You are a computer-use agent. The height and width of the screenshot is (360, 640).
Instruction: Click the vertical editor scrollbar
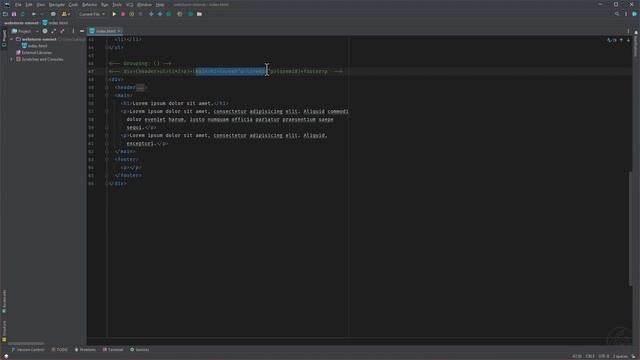pyautogui.click(x=631, y=229)
